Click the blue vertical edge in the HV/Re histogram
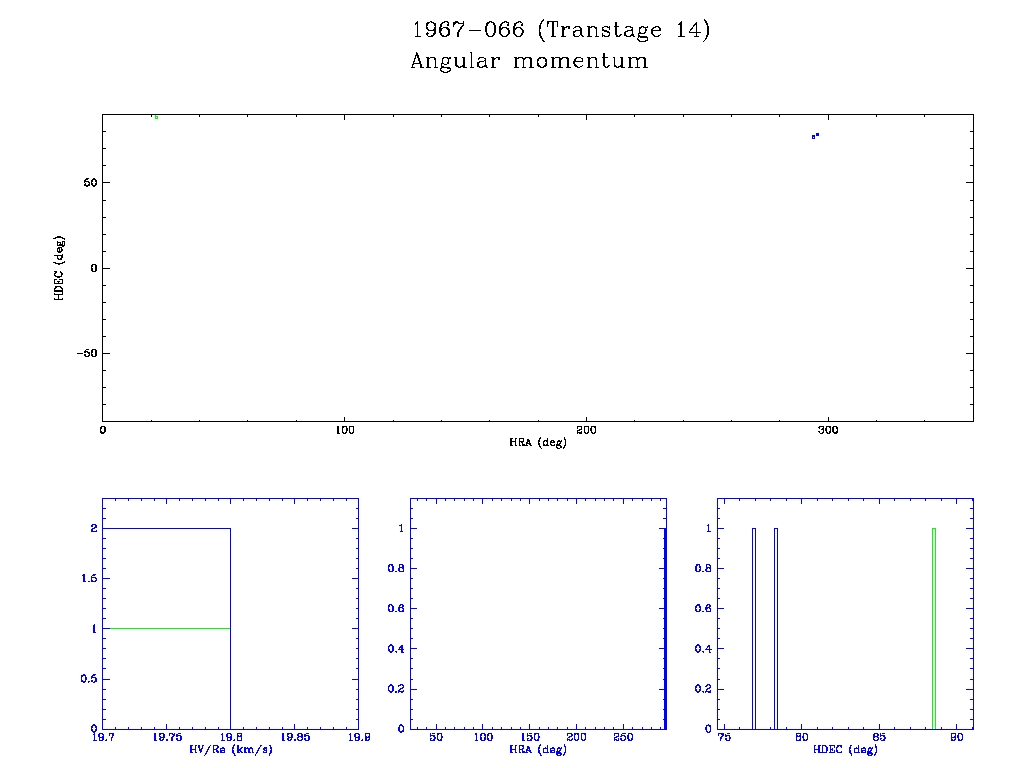Image resolution: width=1024 pixels, height=768 pixels. 231,630
